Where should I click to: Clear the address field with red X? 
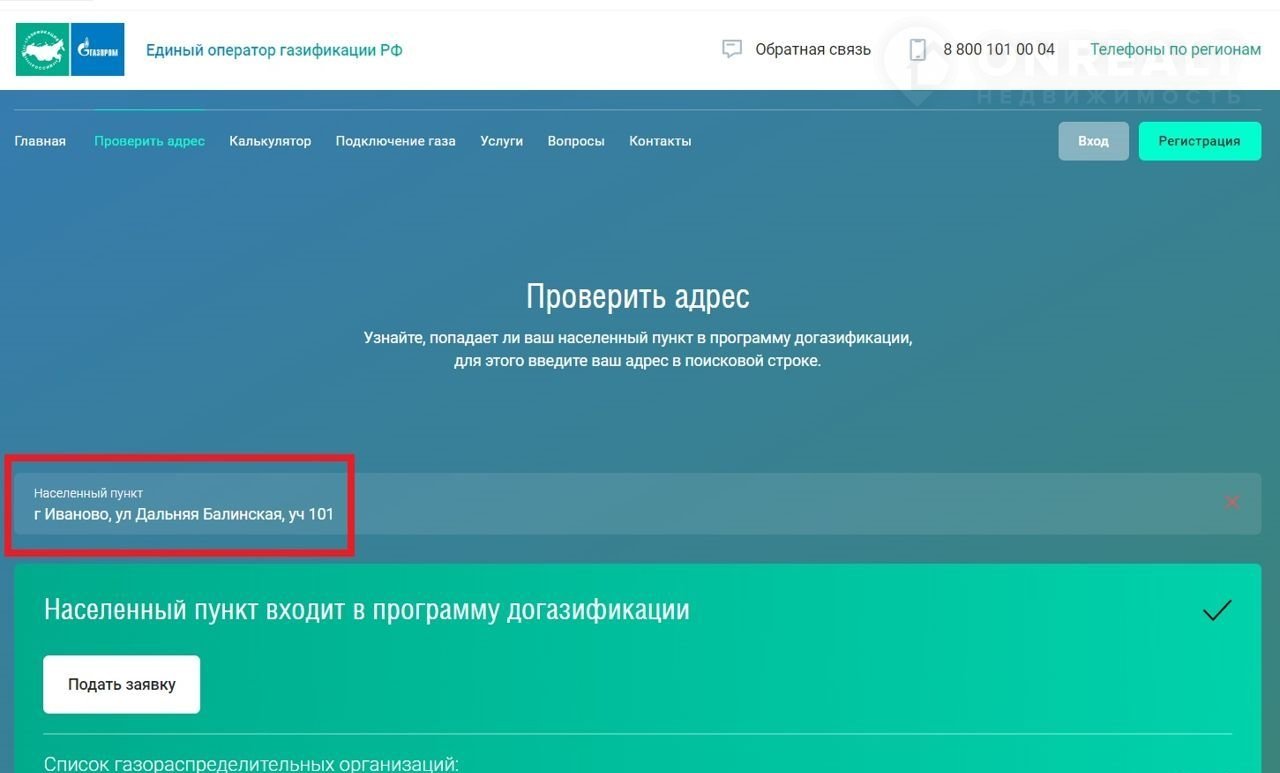tap(1232, 502)
